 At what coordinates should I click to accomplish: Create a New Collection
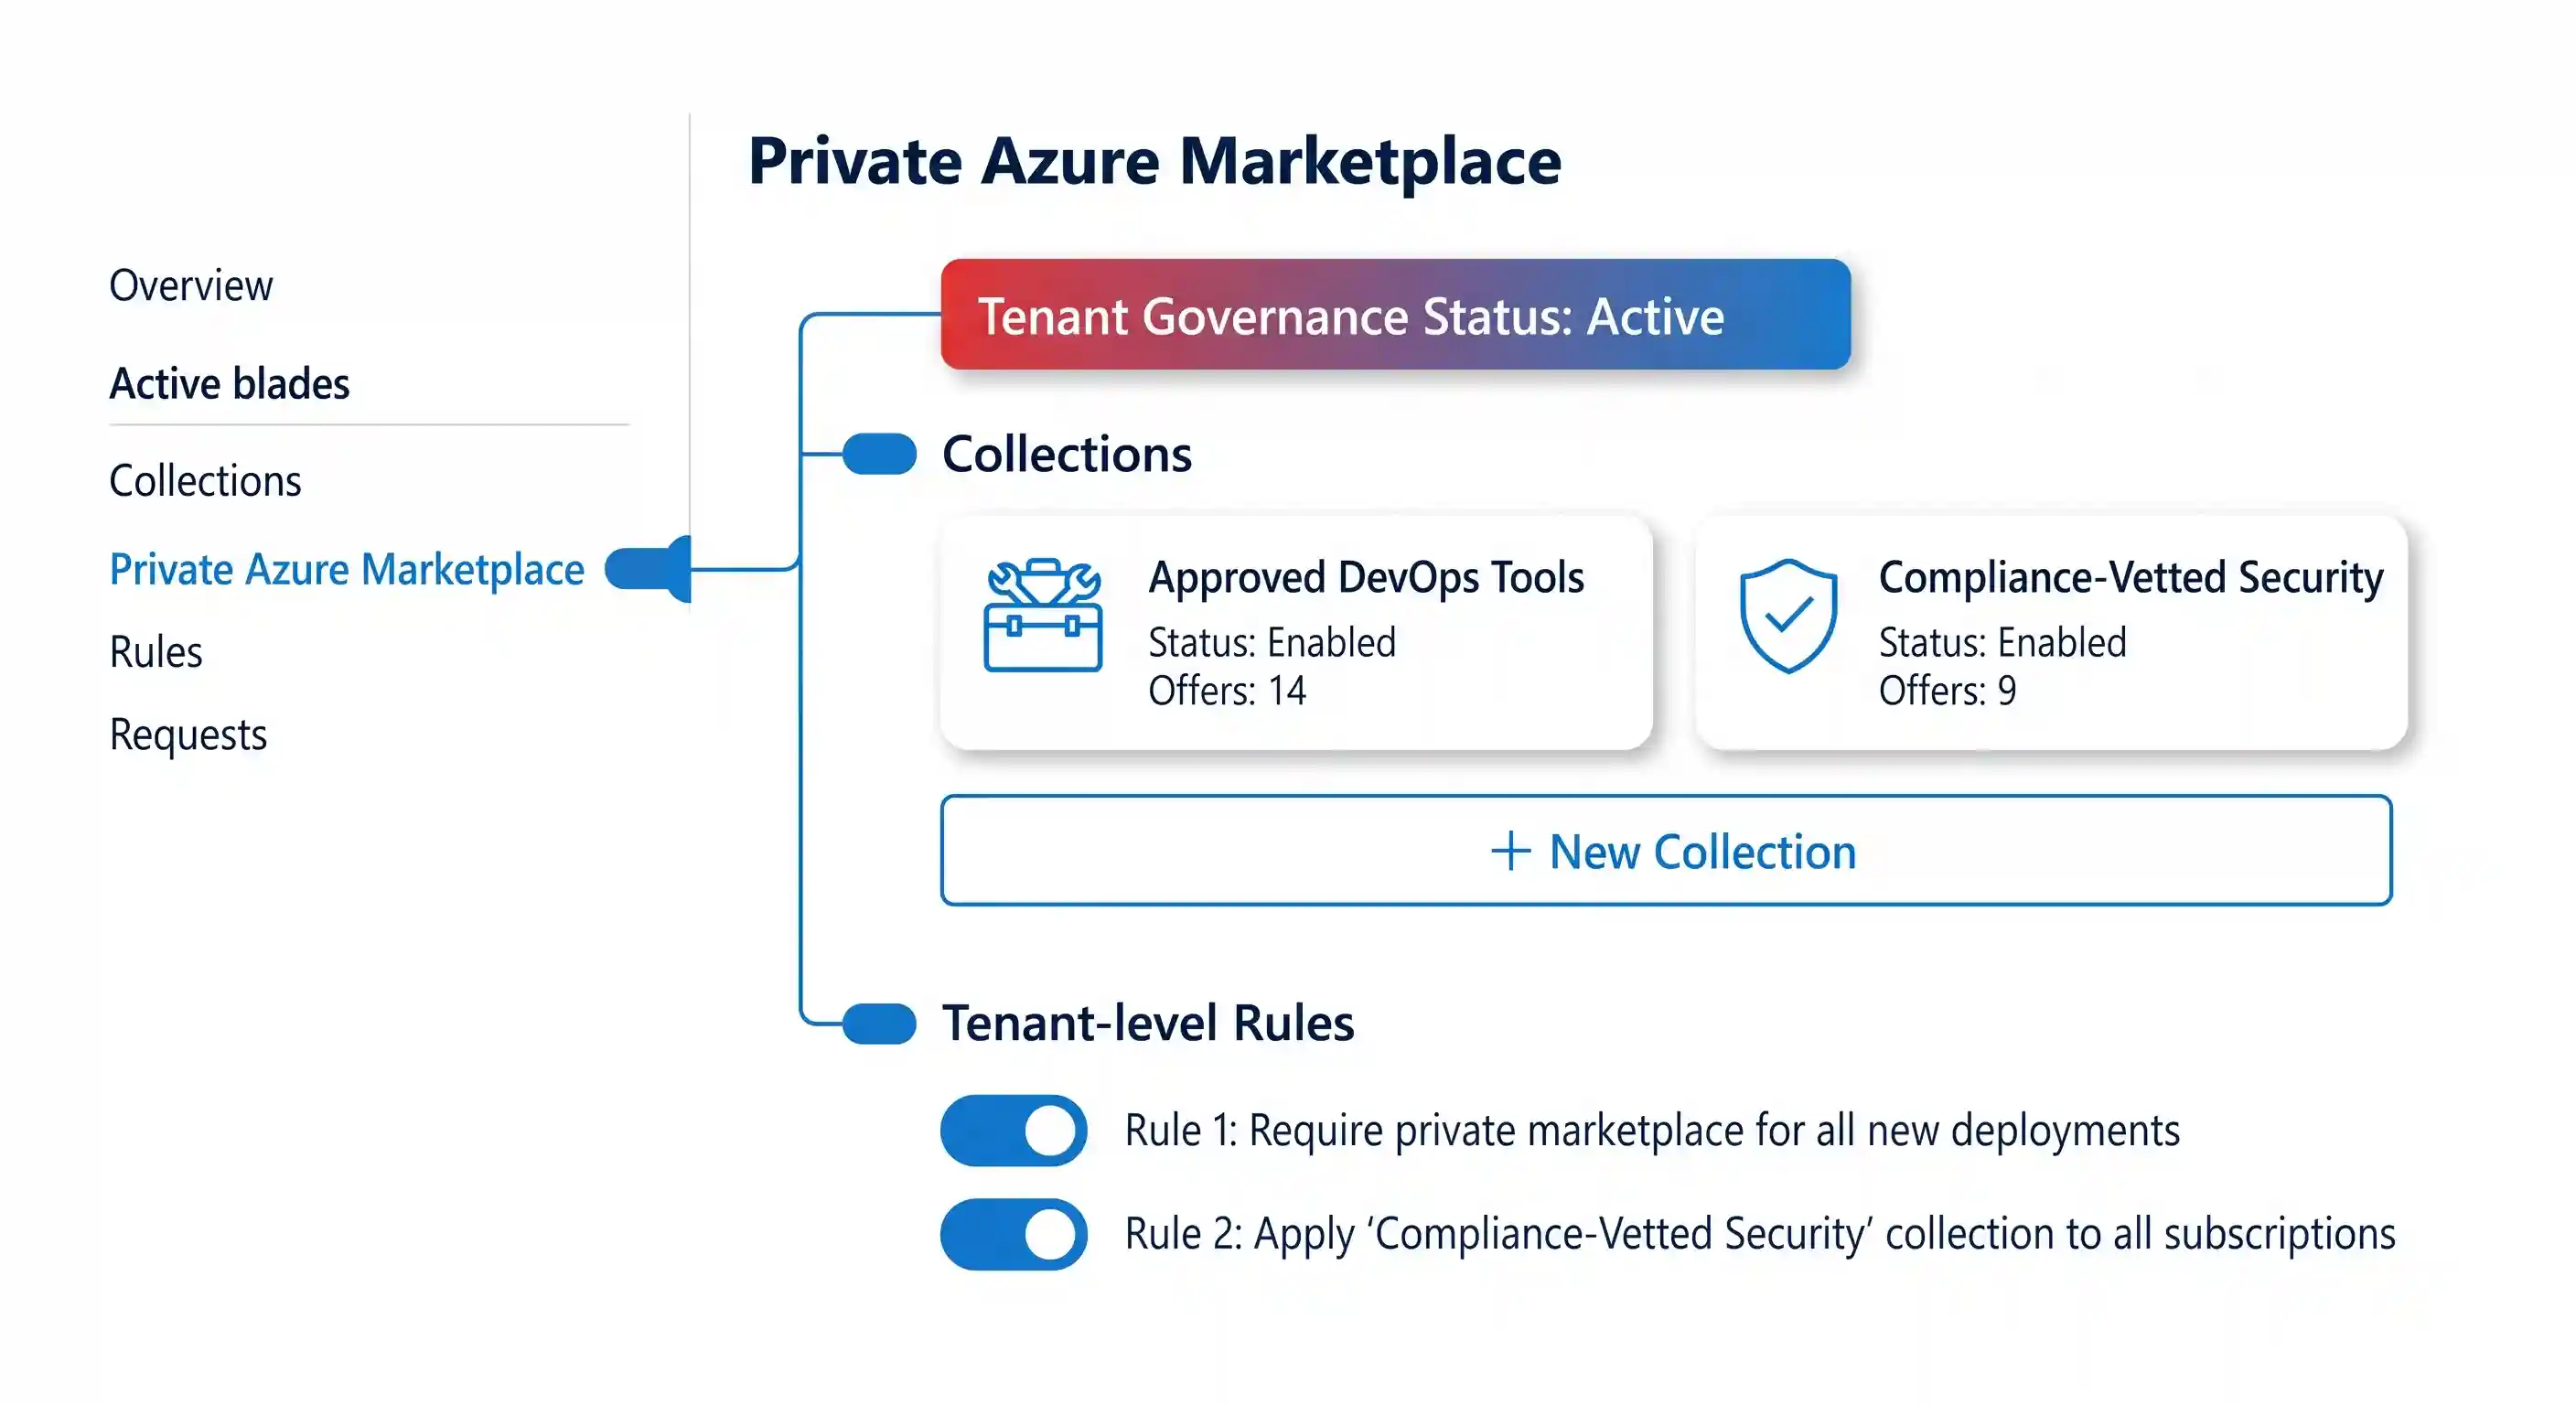1666,851
